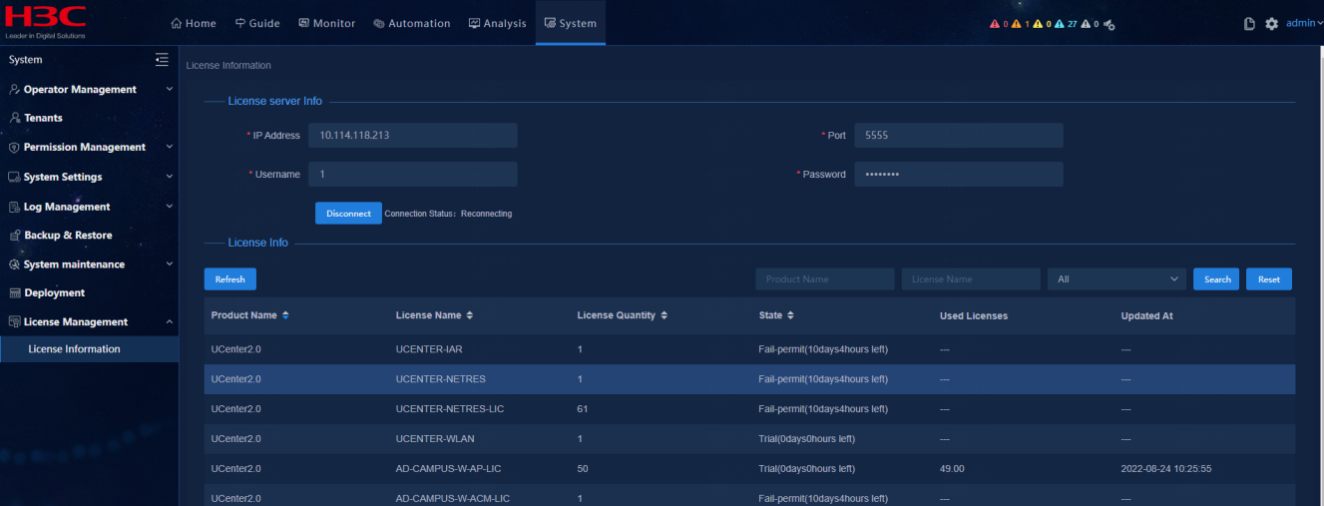Image resolution: width=1324 pixels, height=506 pixels.
Task: Collapse License Management chevron
Action: [169, 322]
